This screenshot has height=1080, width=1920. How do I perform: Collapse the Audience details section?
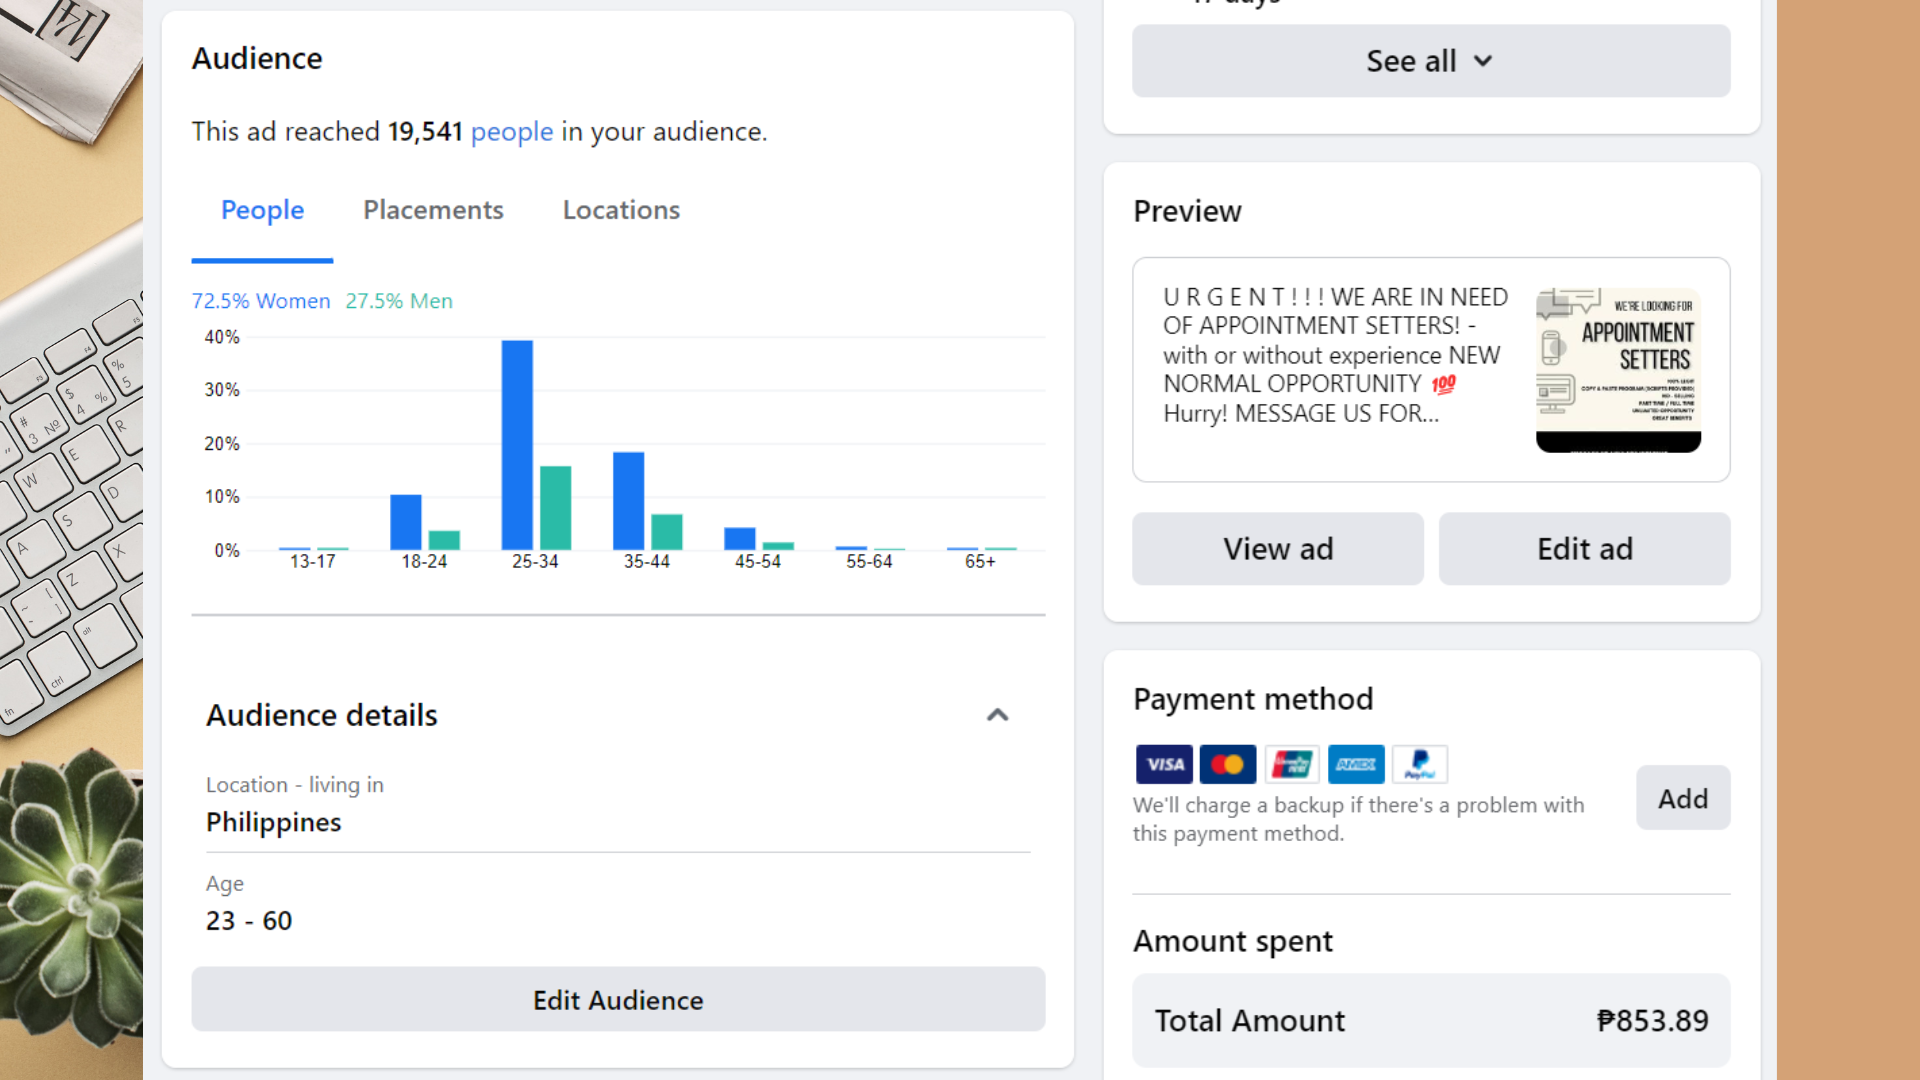click(x=997, y=715)
